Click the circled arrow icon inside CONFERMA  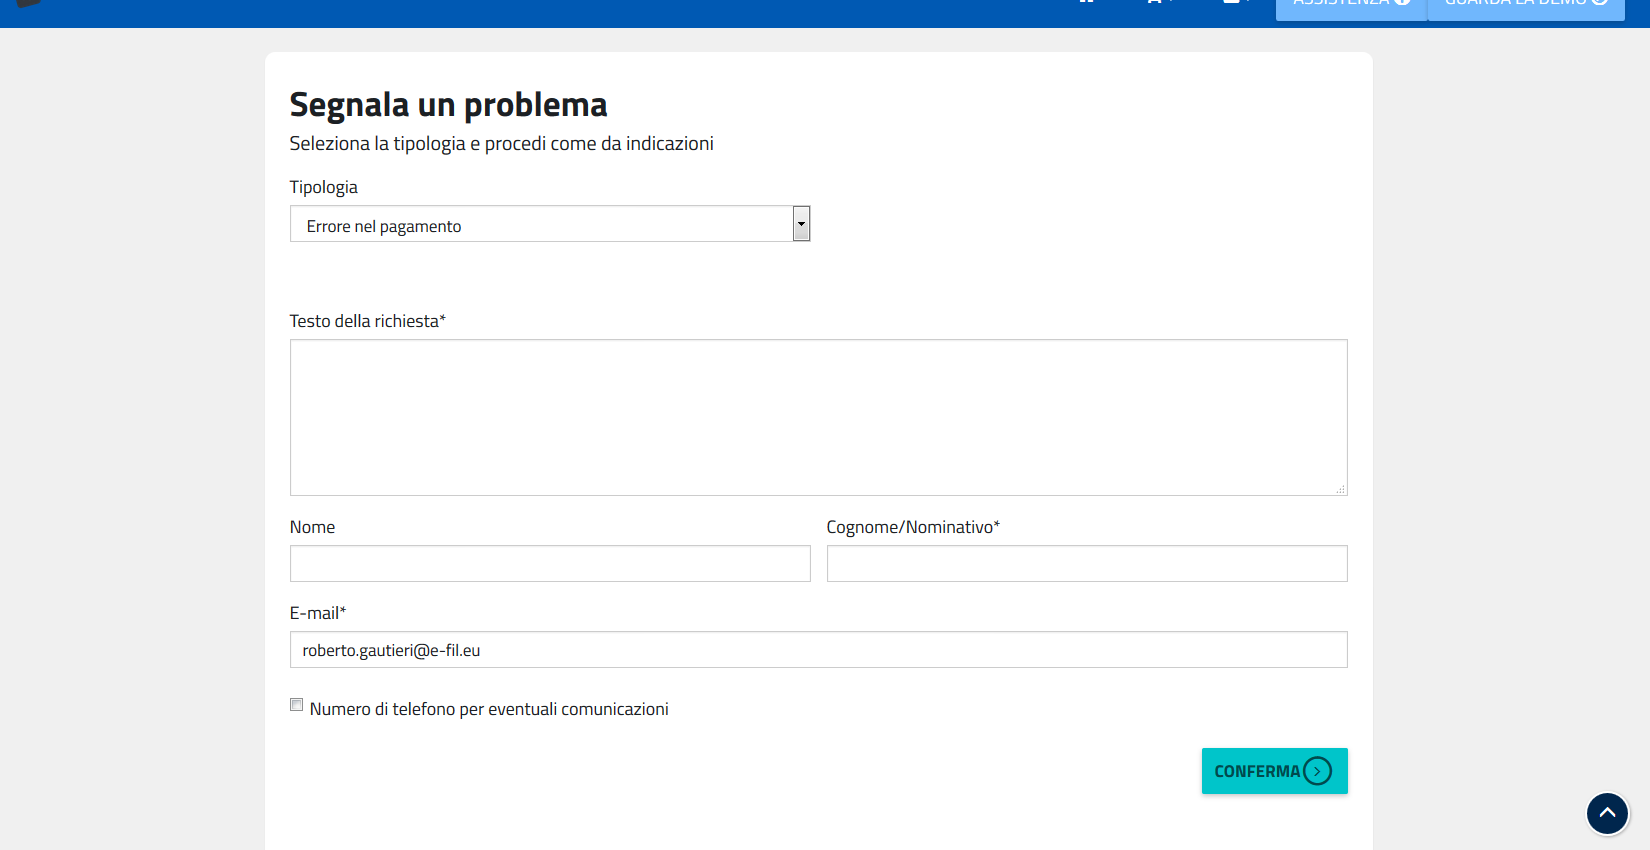tap(1318, 771)
